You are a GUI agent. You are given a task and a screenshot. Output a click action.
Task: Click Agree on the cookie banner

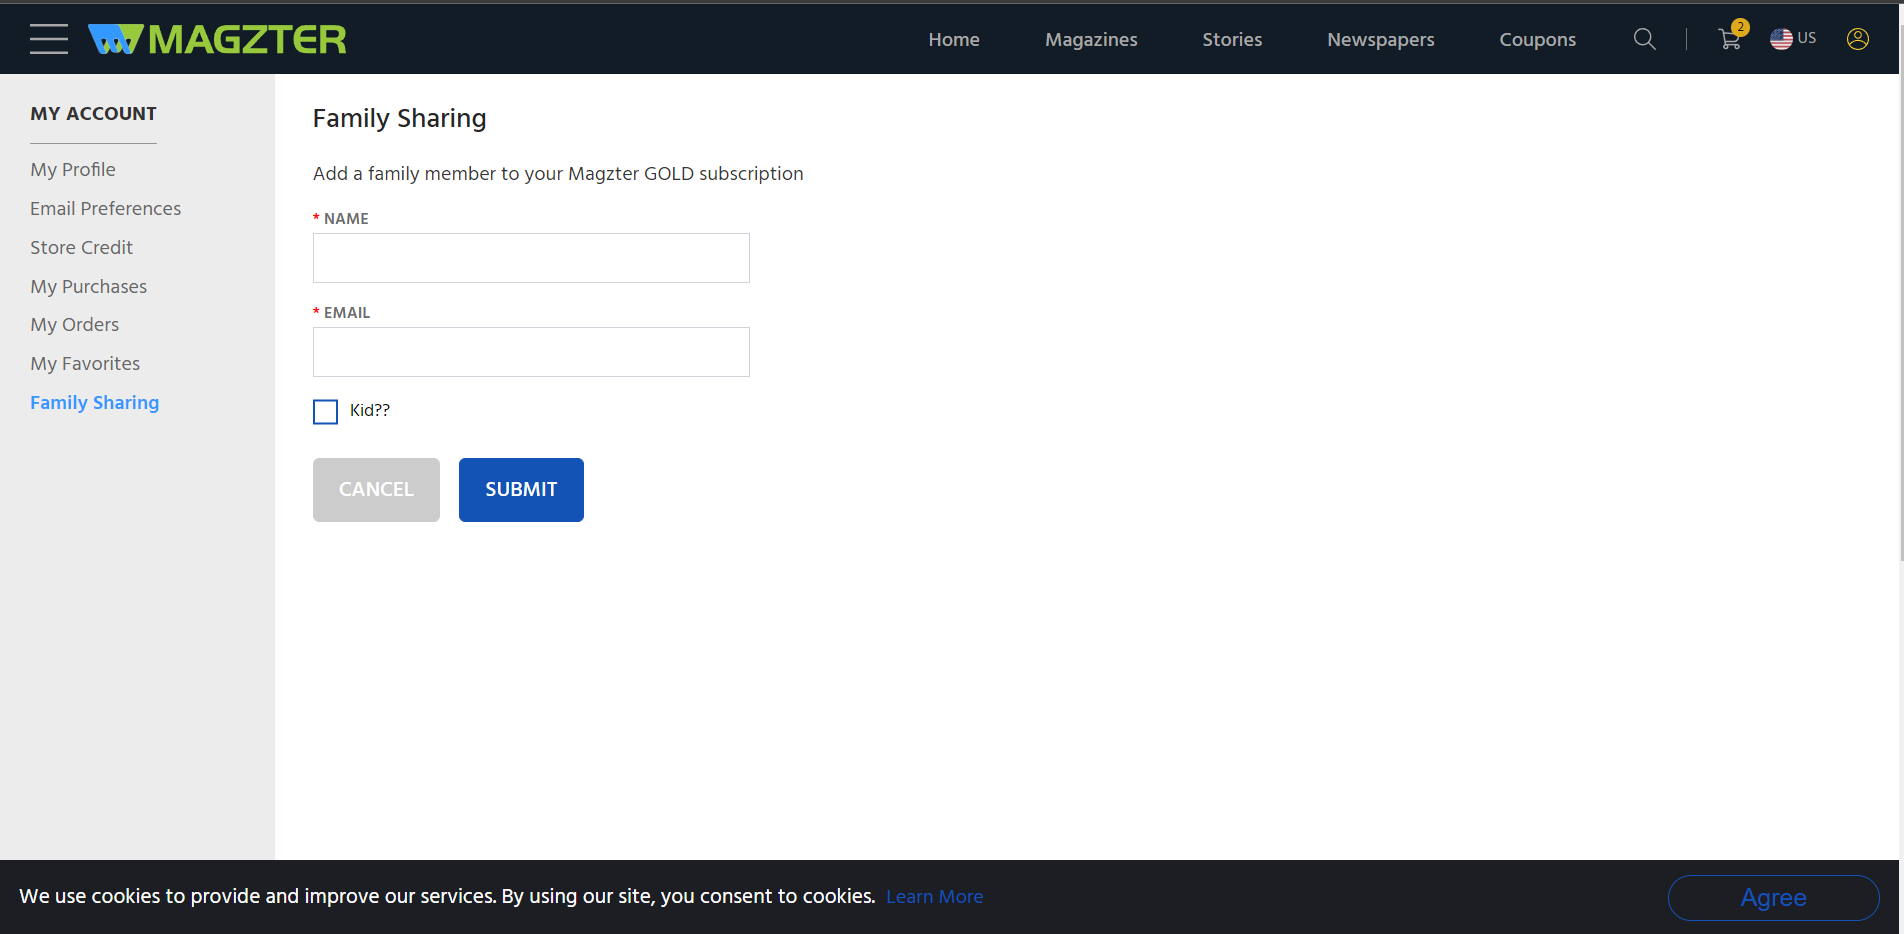tap(1773, 898)
